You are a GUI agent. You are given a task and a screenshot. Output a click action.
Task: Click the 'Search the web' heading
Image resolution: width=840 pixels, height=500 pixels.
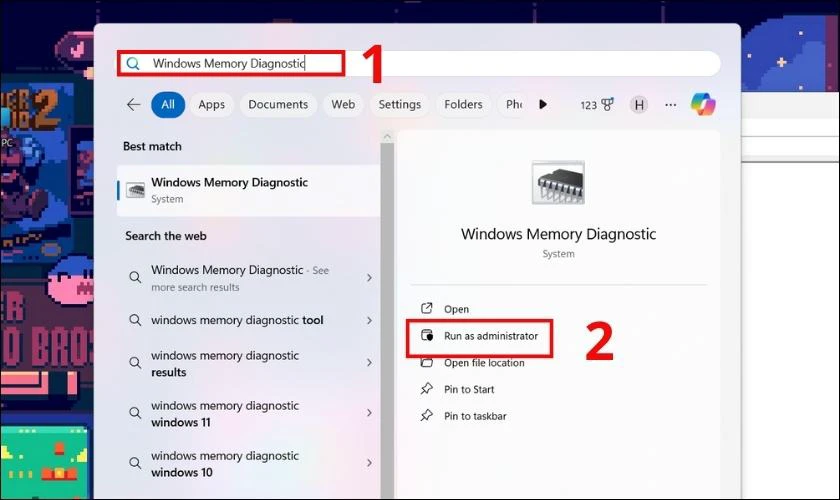[x=166, y=236]
